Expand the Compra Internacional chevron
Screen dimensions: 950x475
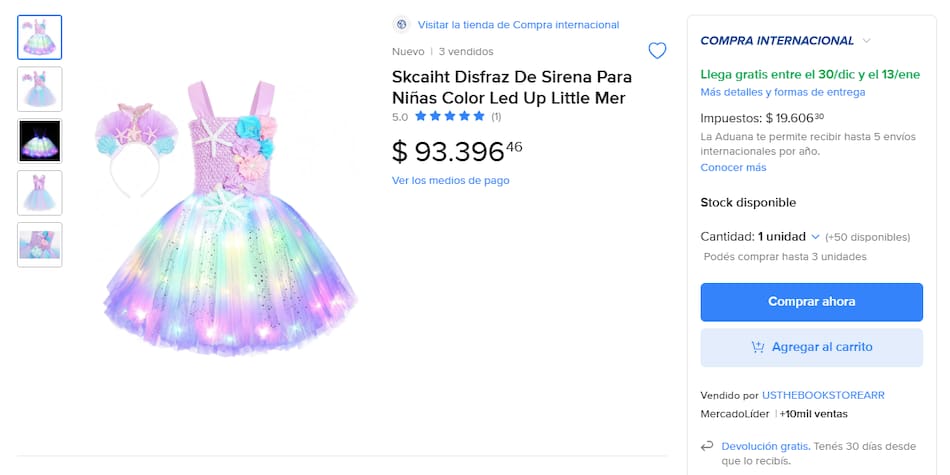[866, 41]
